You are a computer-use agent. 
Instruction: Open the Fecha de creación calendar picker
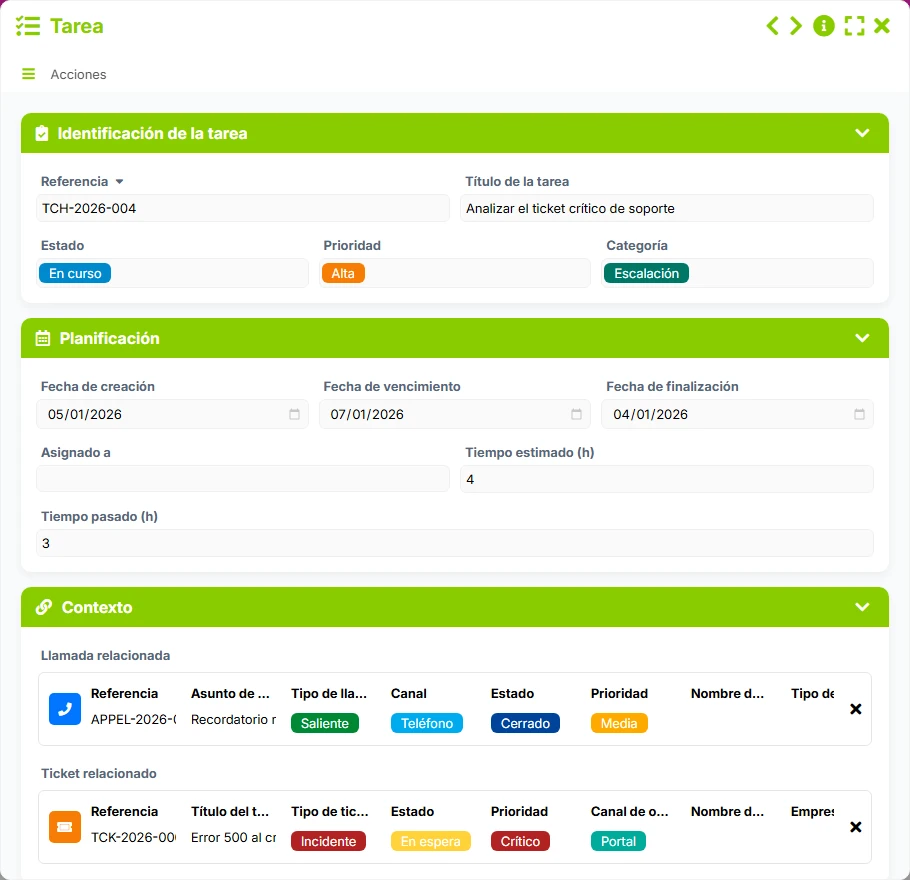point(294,414)
